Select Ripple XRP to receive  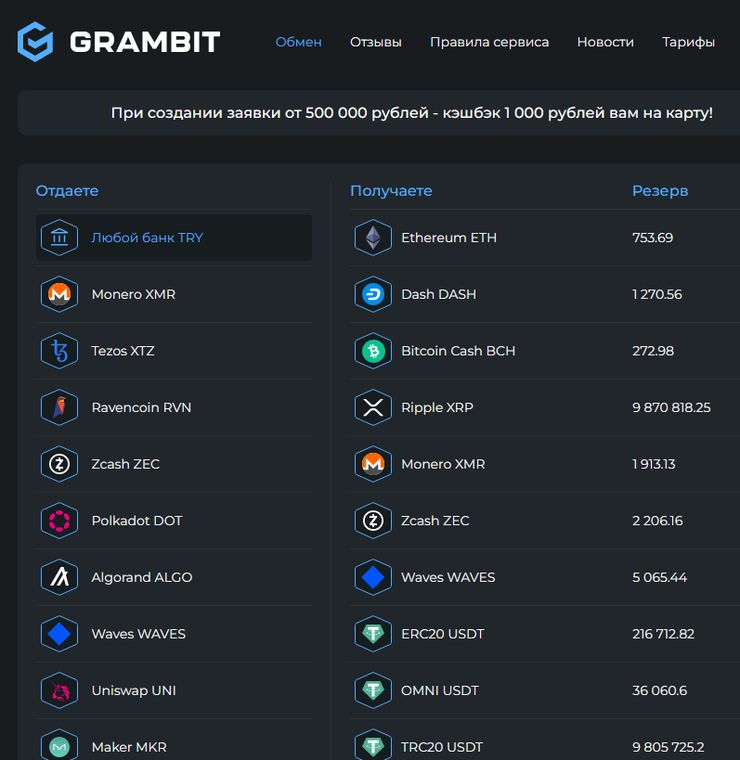(545, 407)
